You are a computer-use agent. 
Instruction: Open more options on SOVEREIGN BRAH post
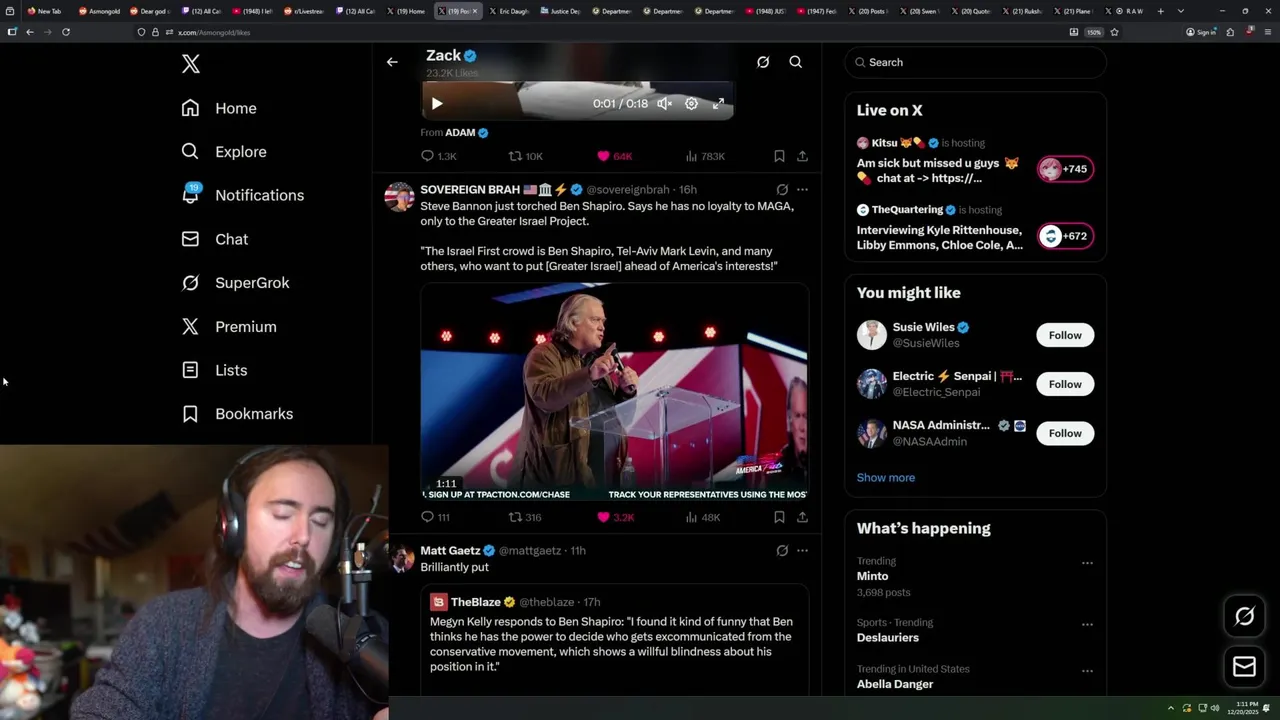pos(802,189)
